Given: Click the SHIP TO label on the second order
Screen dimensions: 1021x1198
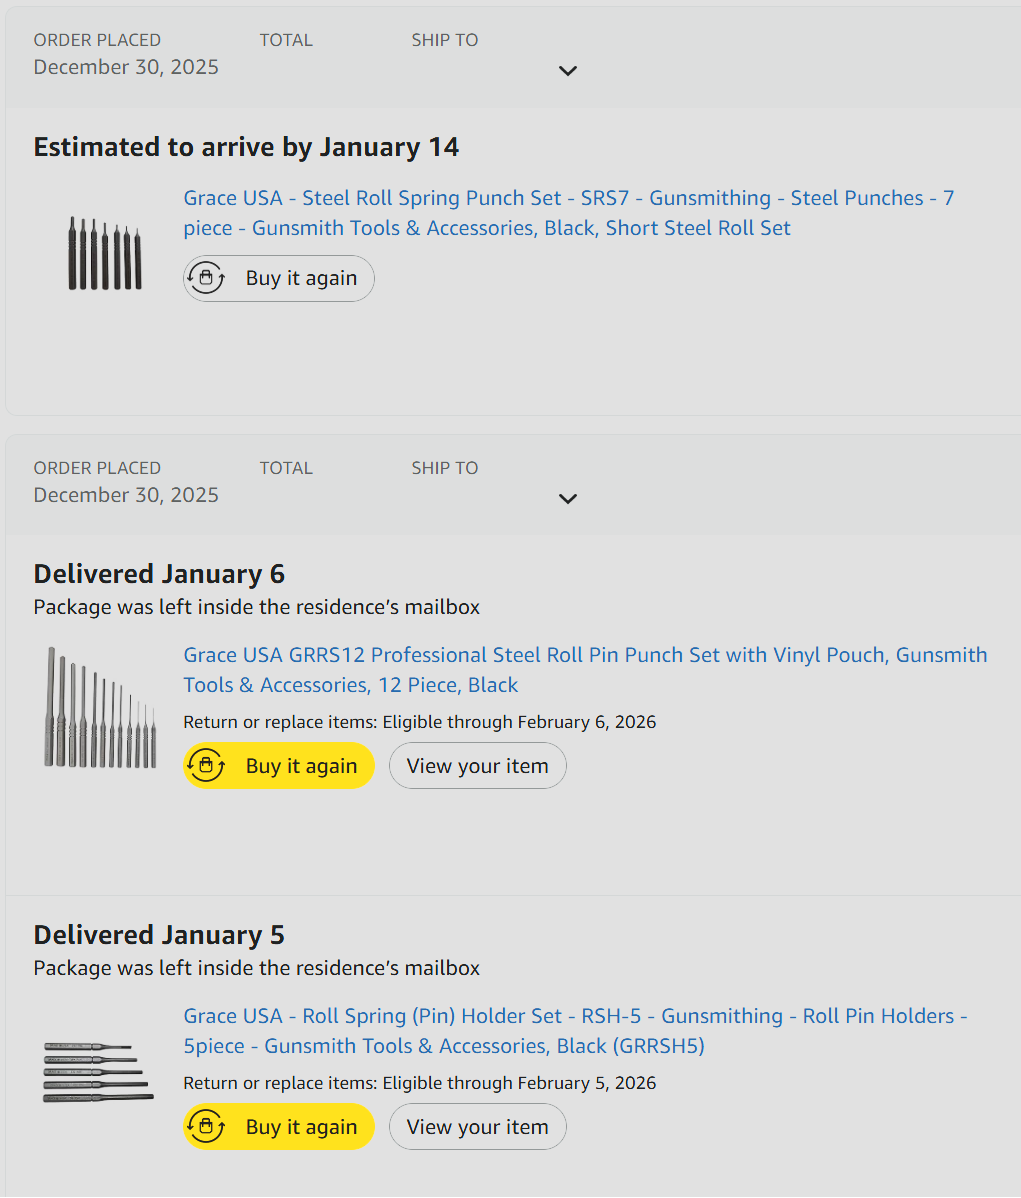Looking at the screenshot, I should [444, 468].
